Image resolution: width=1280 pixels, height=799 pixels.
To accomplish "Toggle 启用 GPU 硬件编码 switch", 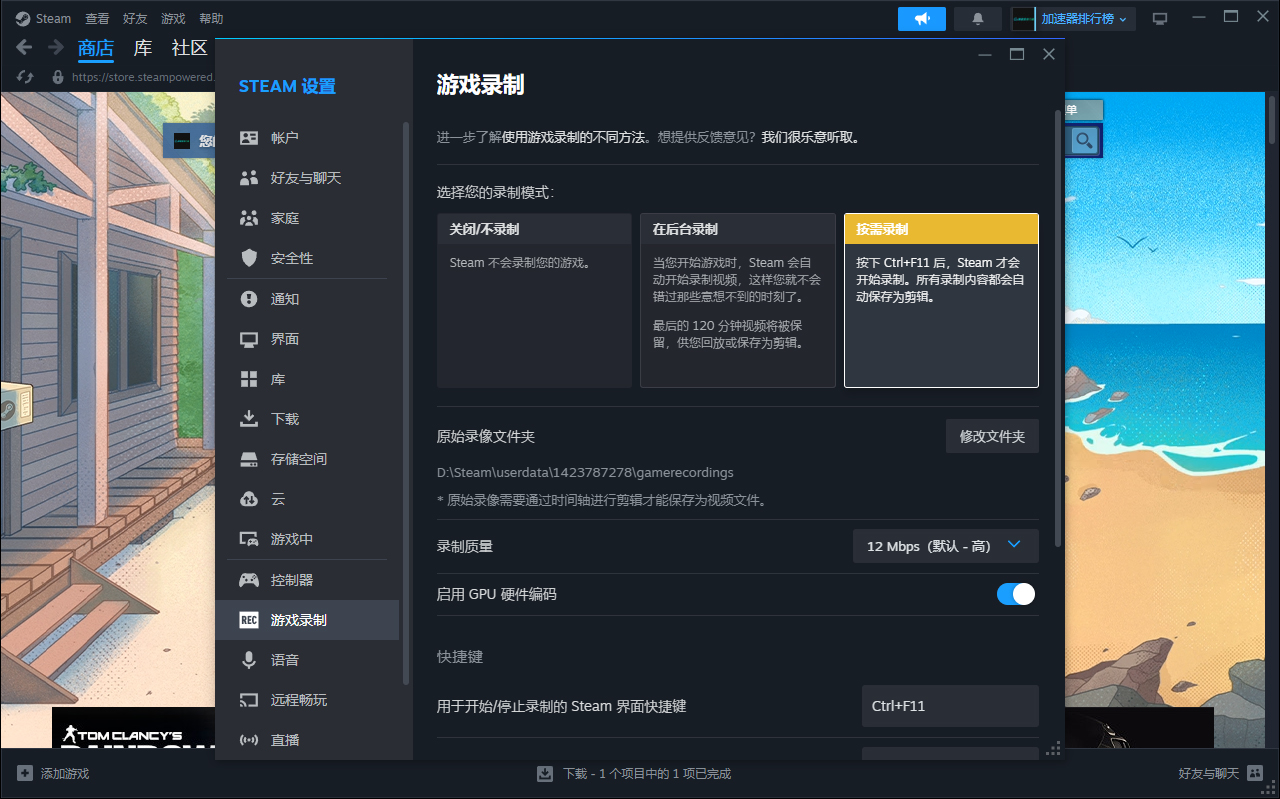I will pos(1016,594).
